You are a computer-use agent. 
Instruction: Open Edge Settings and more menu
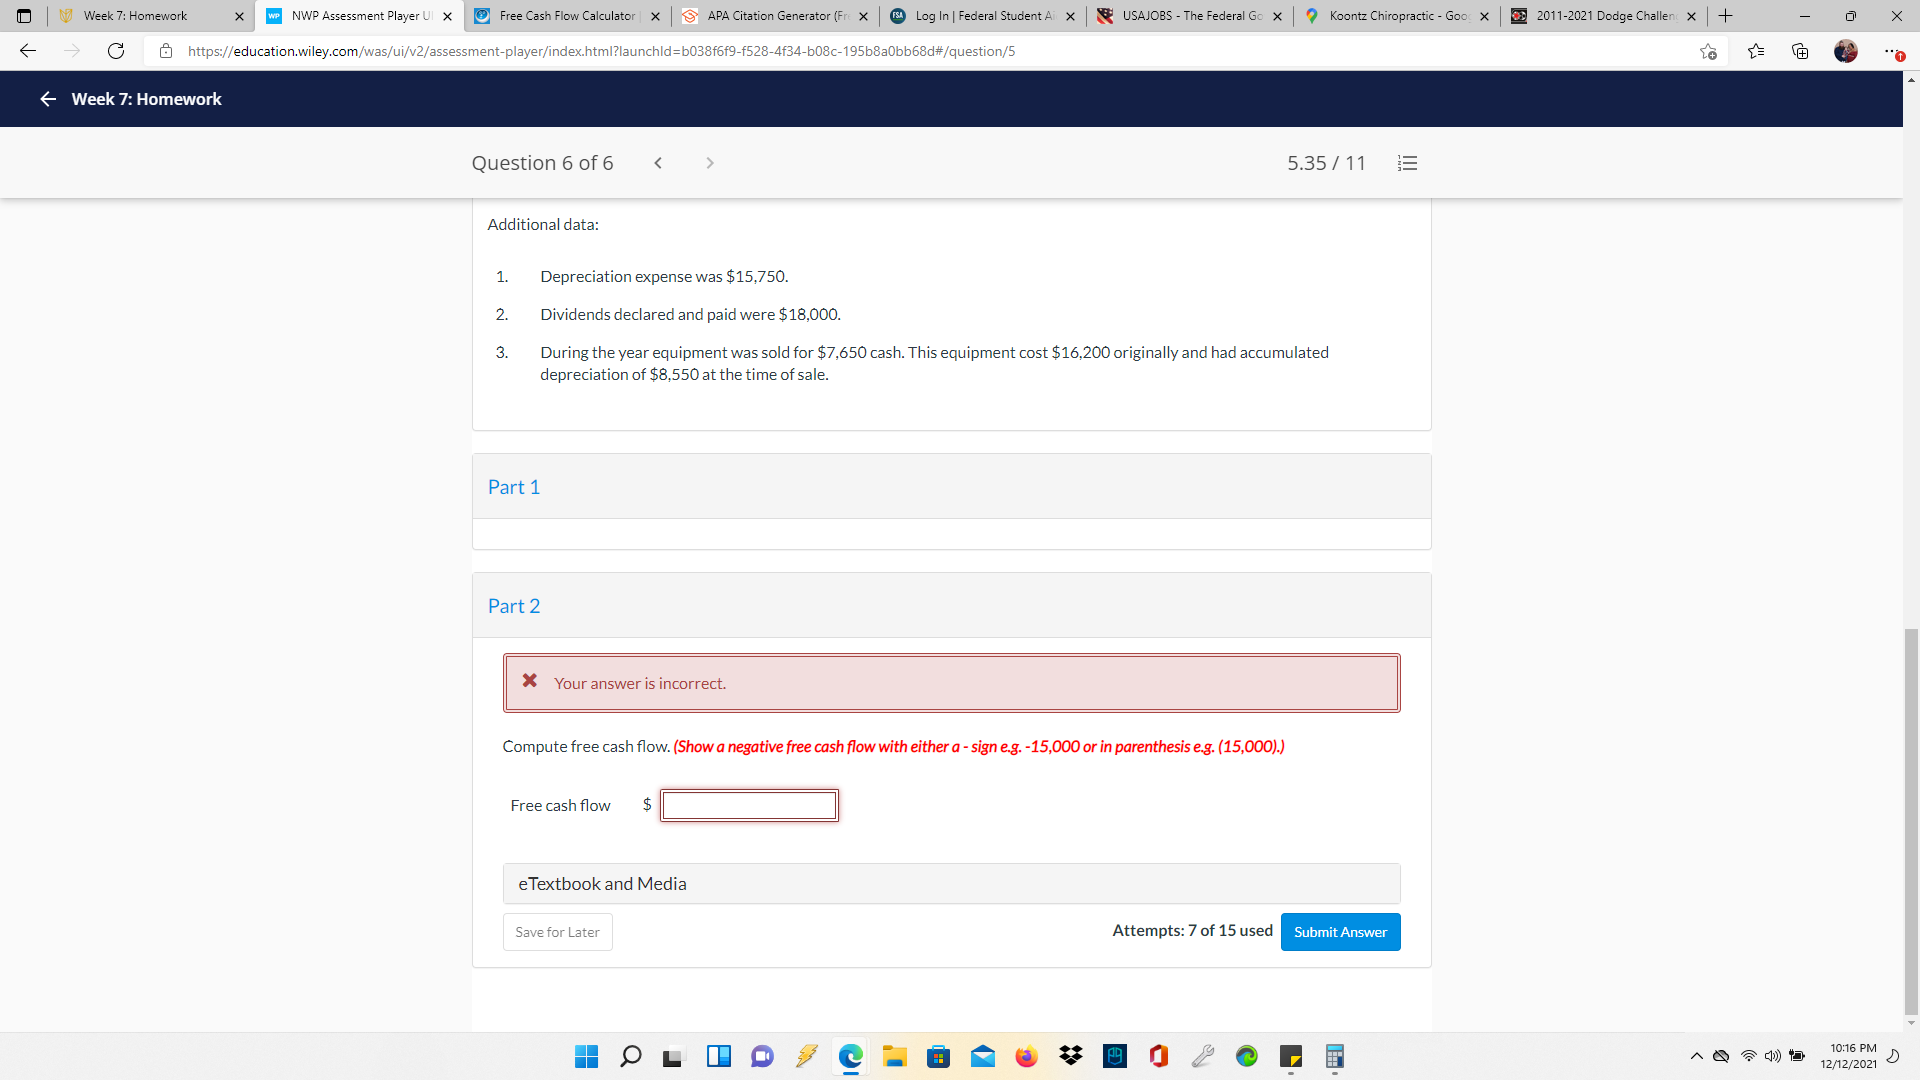tap(1890, 51)
